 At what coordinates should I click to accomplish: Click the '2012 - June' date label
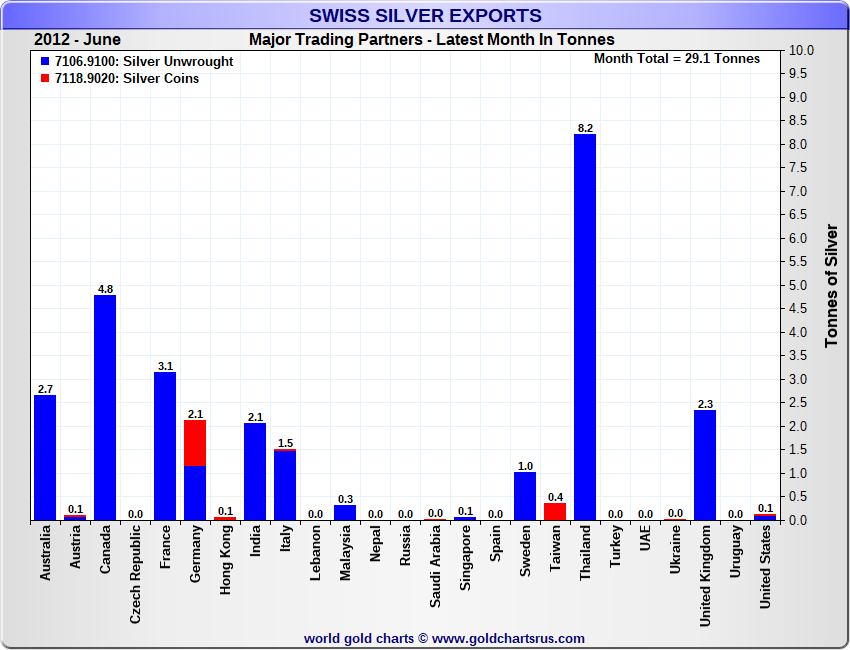[78, 40]
